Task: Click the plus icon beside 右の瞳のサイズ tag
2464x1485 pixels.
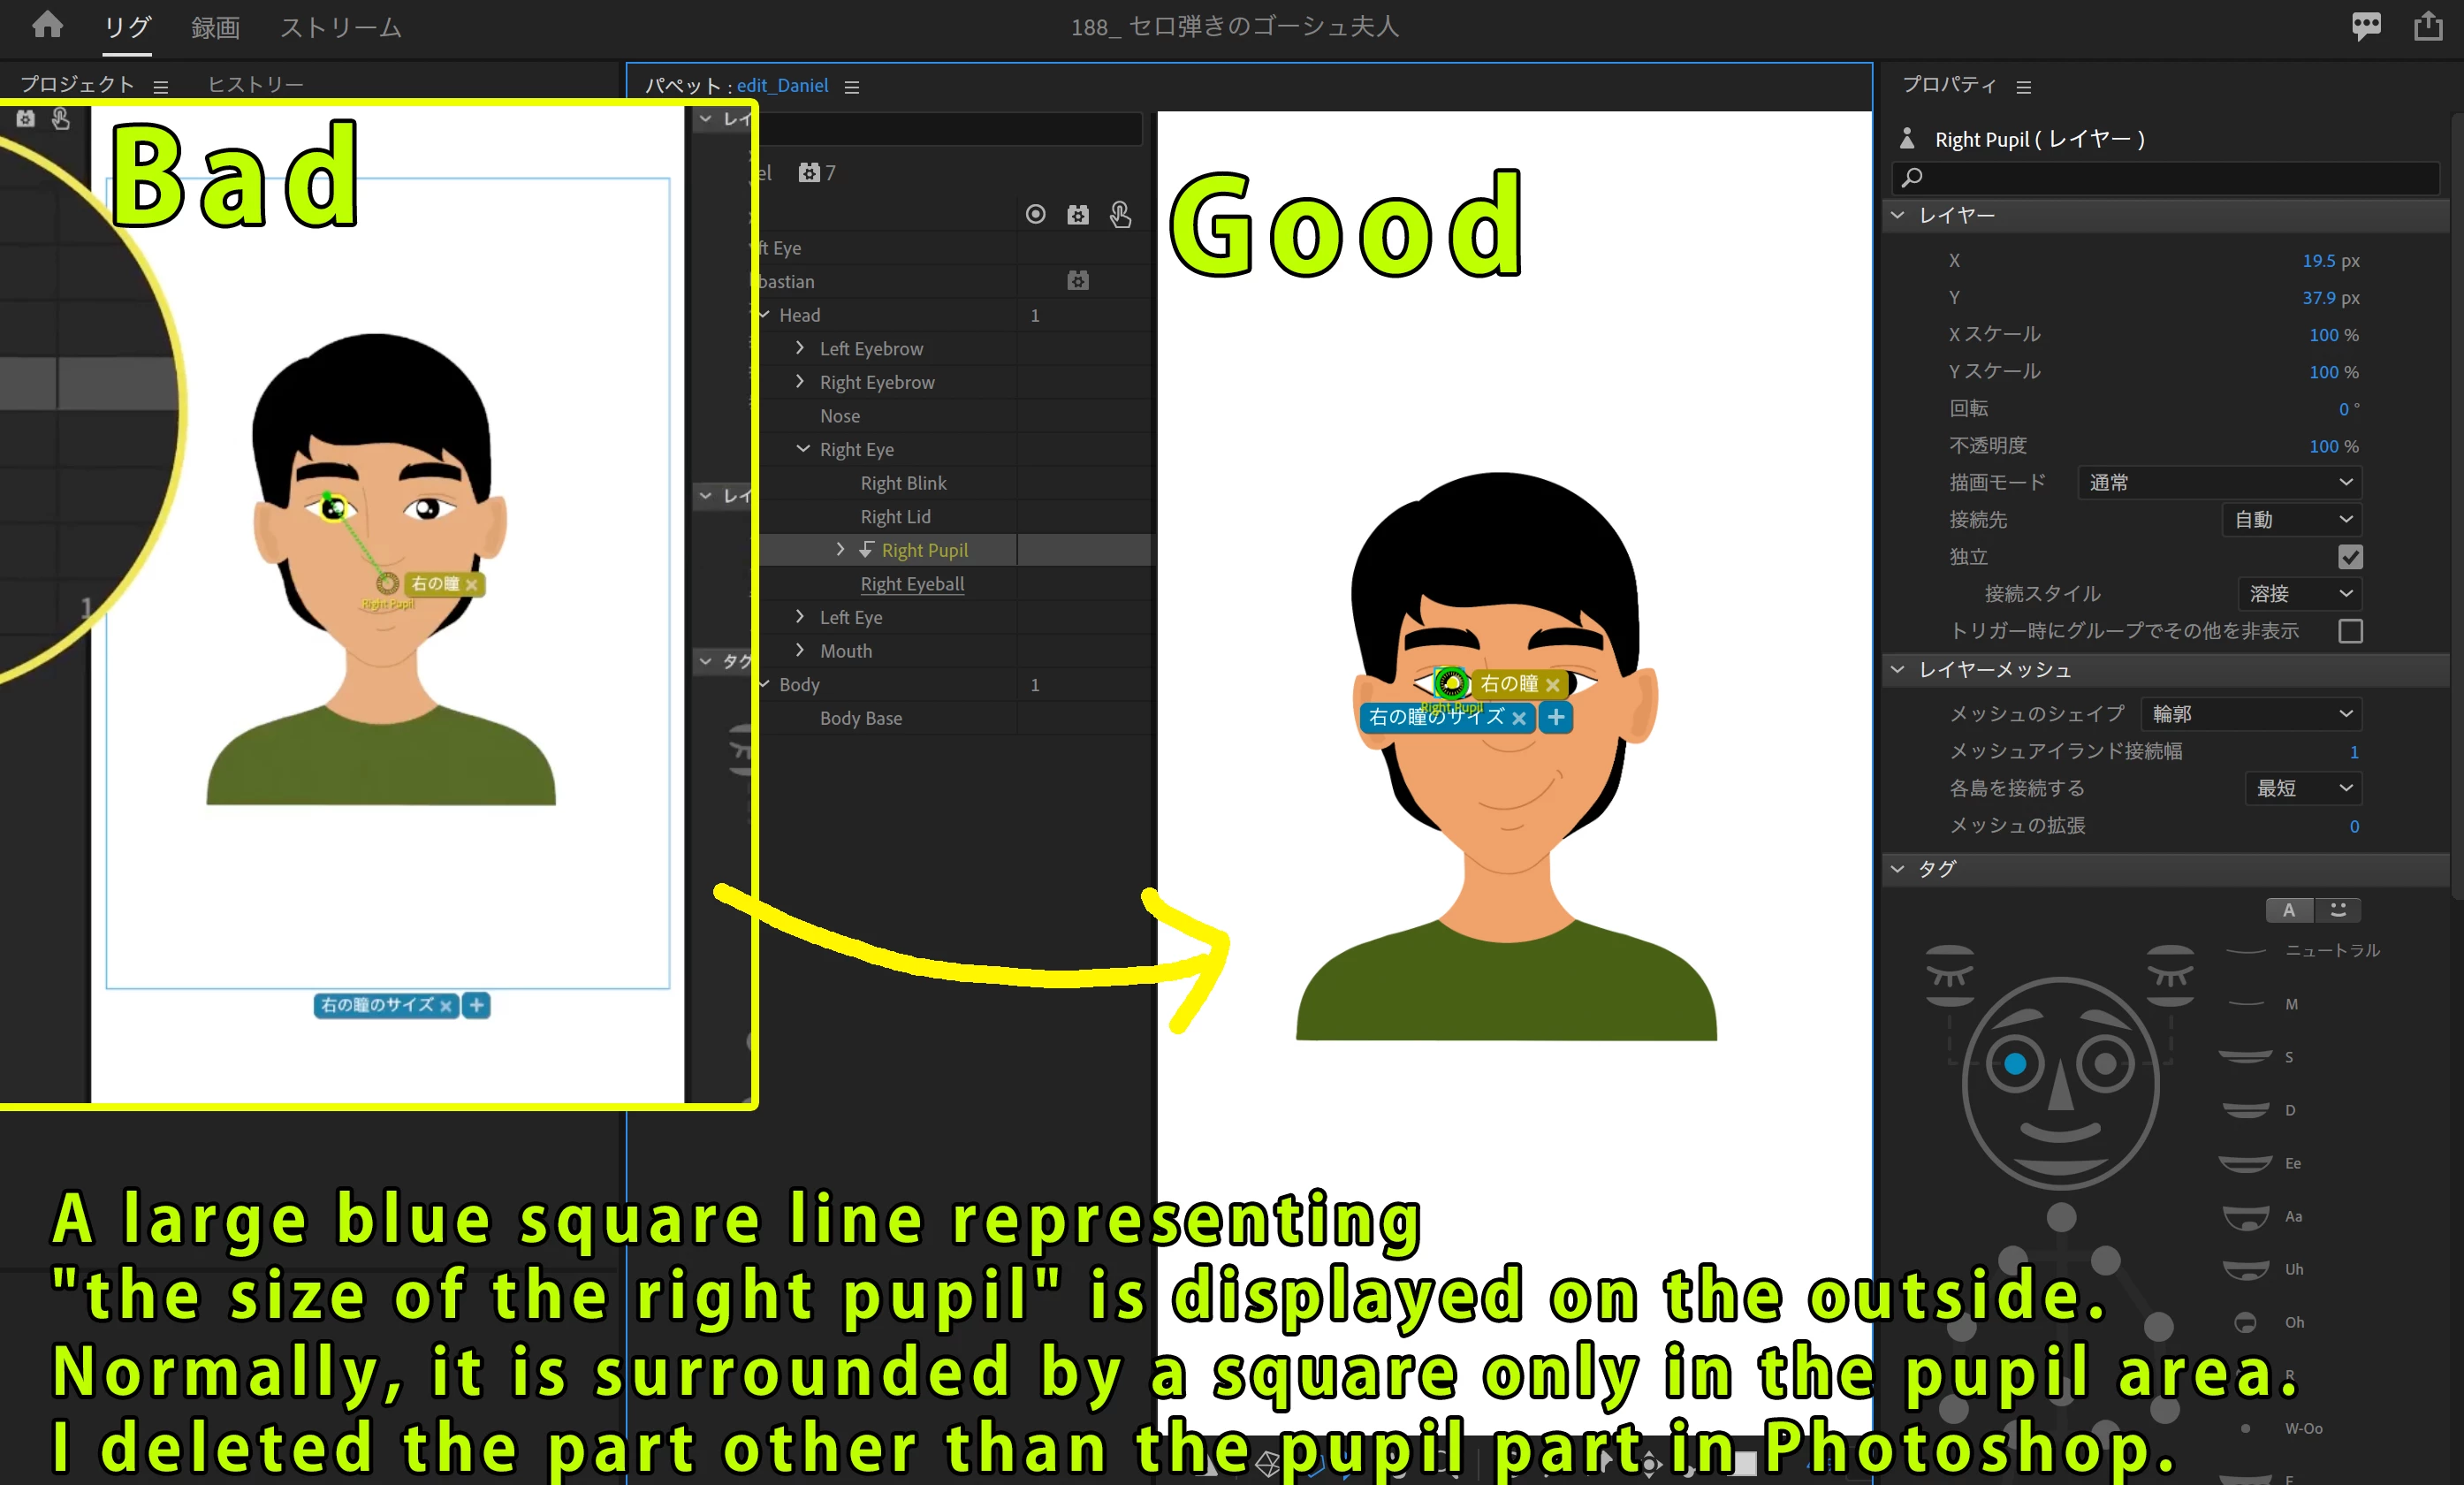Action: click(x=1555, y=717)
